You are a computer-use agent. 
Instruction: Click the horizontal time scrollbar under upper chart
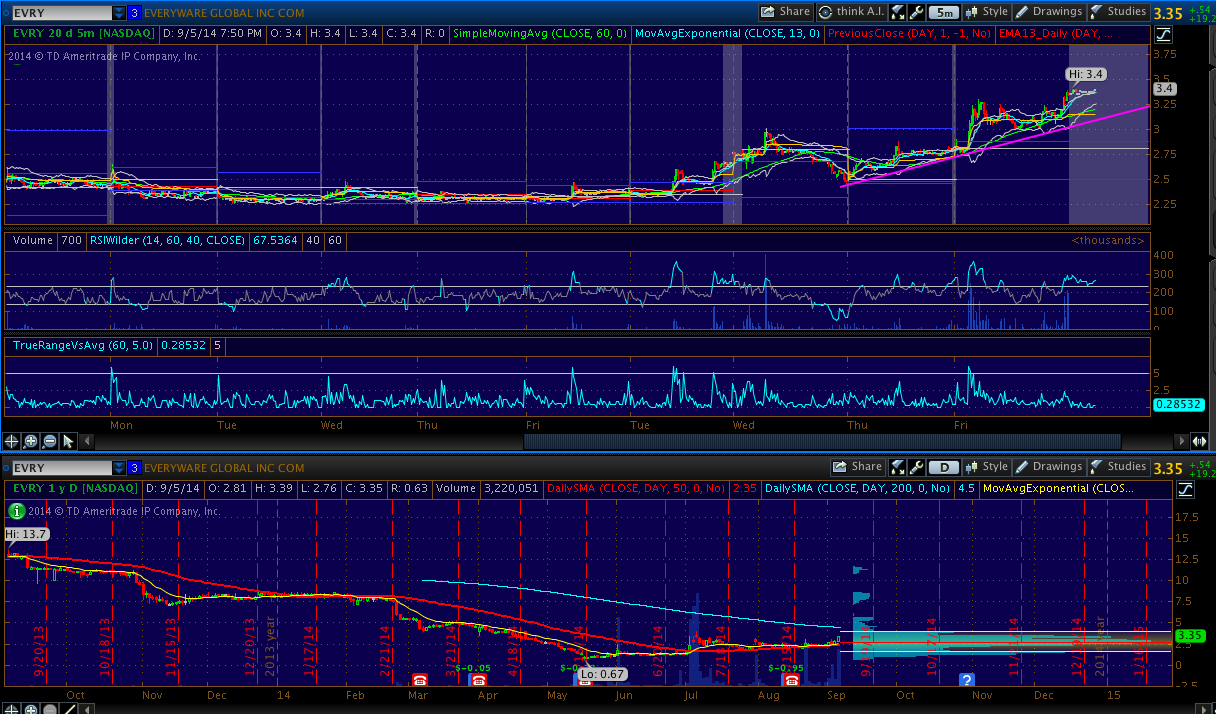point(820,441)
